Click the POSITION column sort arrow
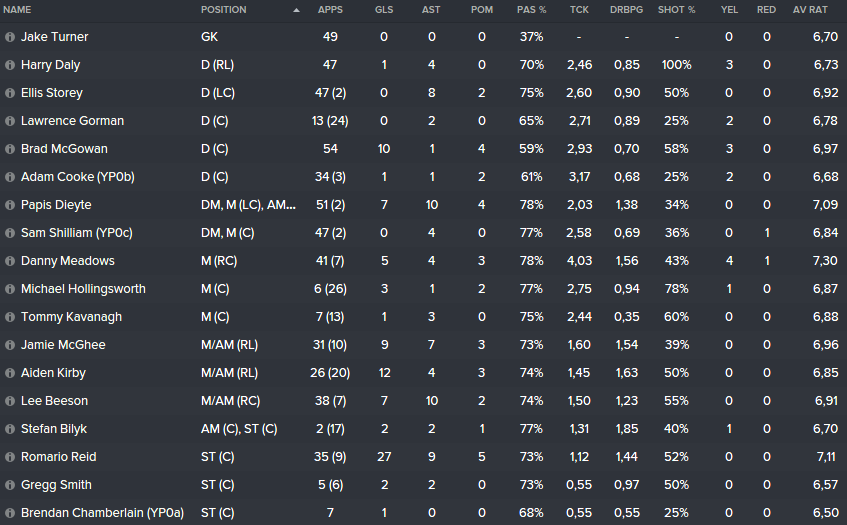847x525 pixels. coord(296,10)
